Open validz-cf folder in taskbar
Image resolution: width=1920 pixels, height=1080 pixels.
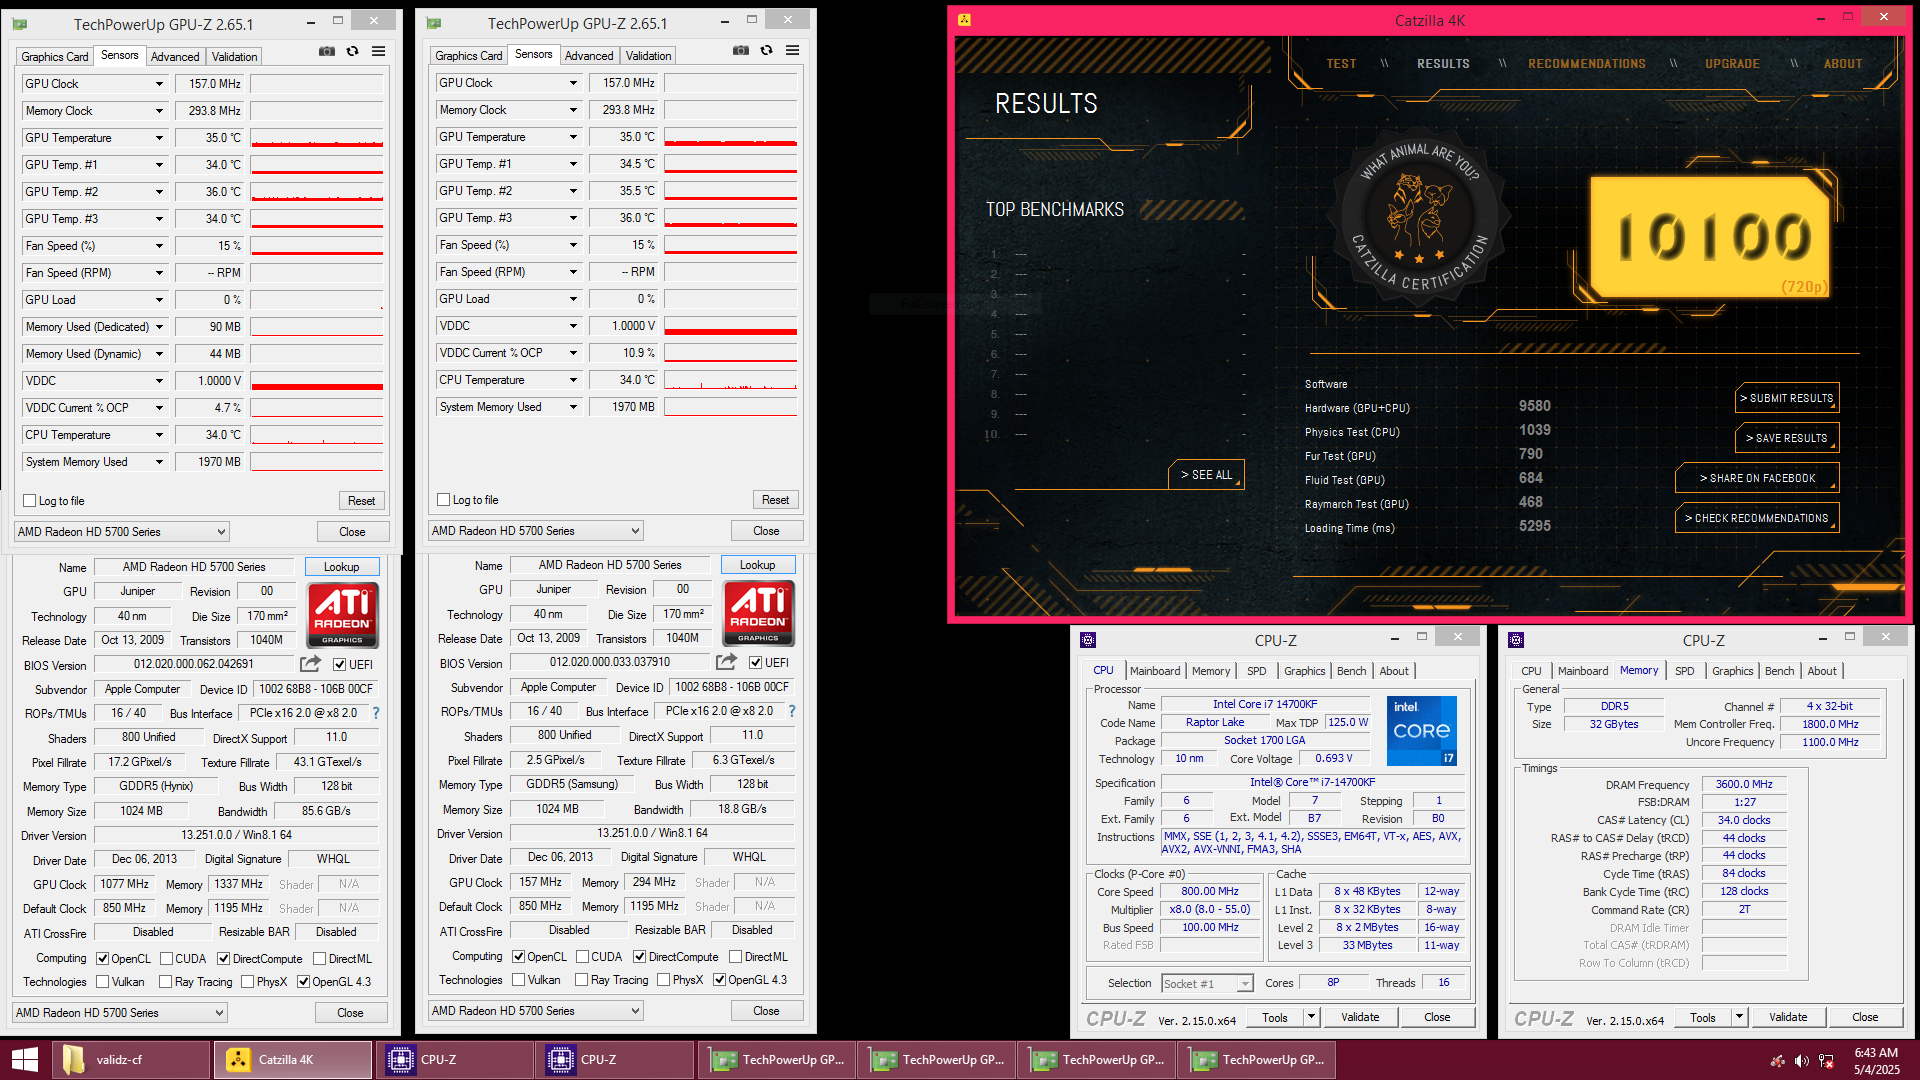pos(132,1060)
